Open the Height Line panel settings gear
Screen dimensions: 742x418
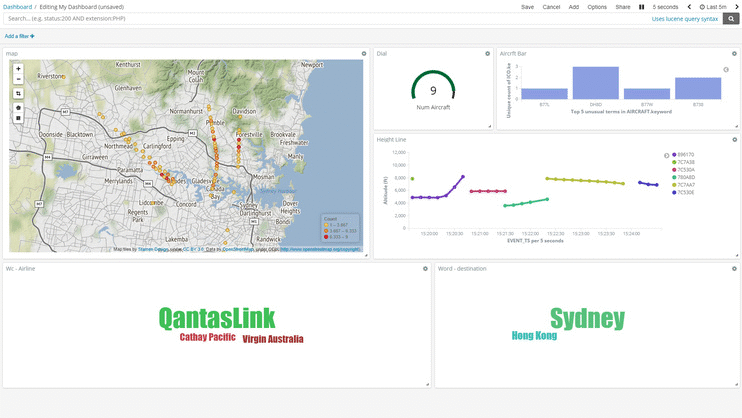(x=734, y=140)
